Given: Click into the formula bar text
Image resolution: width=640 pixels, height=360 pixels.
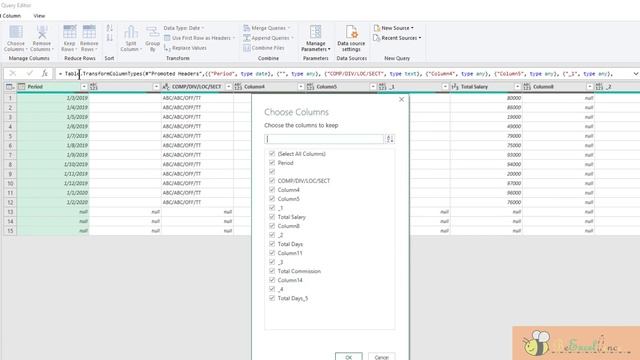Looking at the screenshot, I should (x=343, y=73).
